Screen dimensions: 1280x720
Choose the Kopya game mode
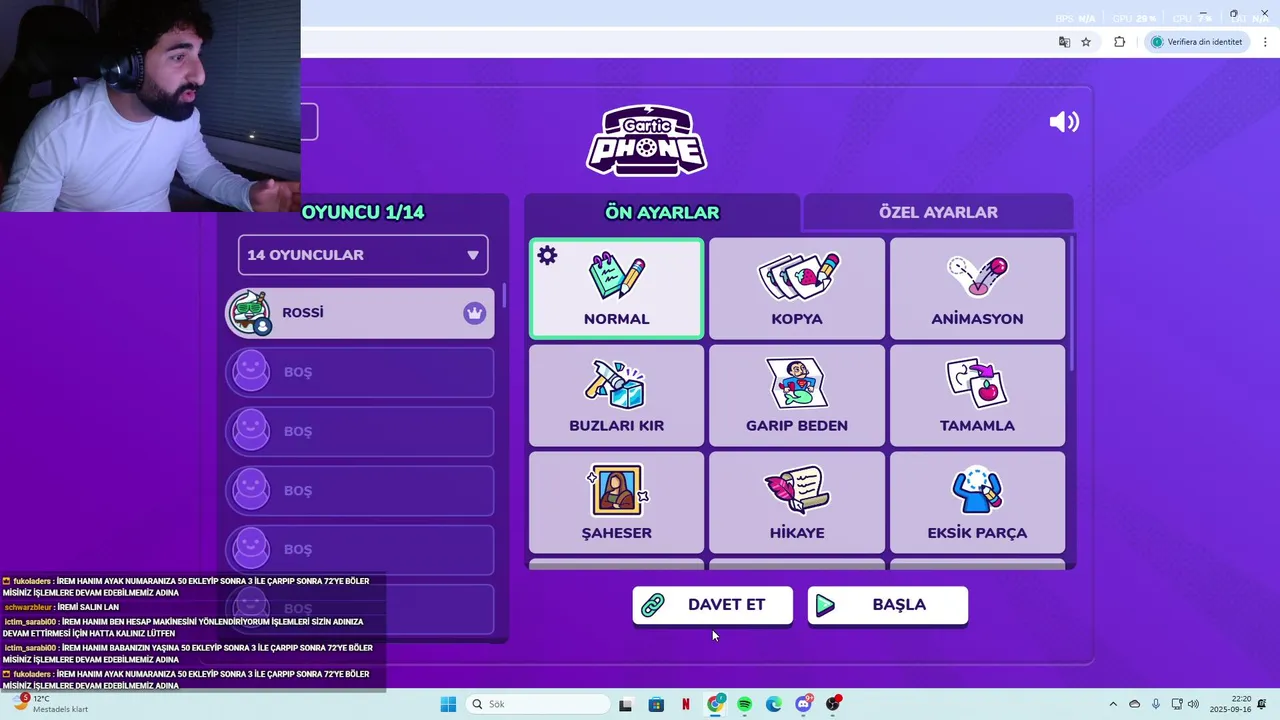[797, 289]
